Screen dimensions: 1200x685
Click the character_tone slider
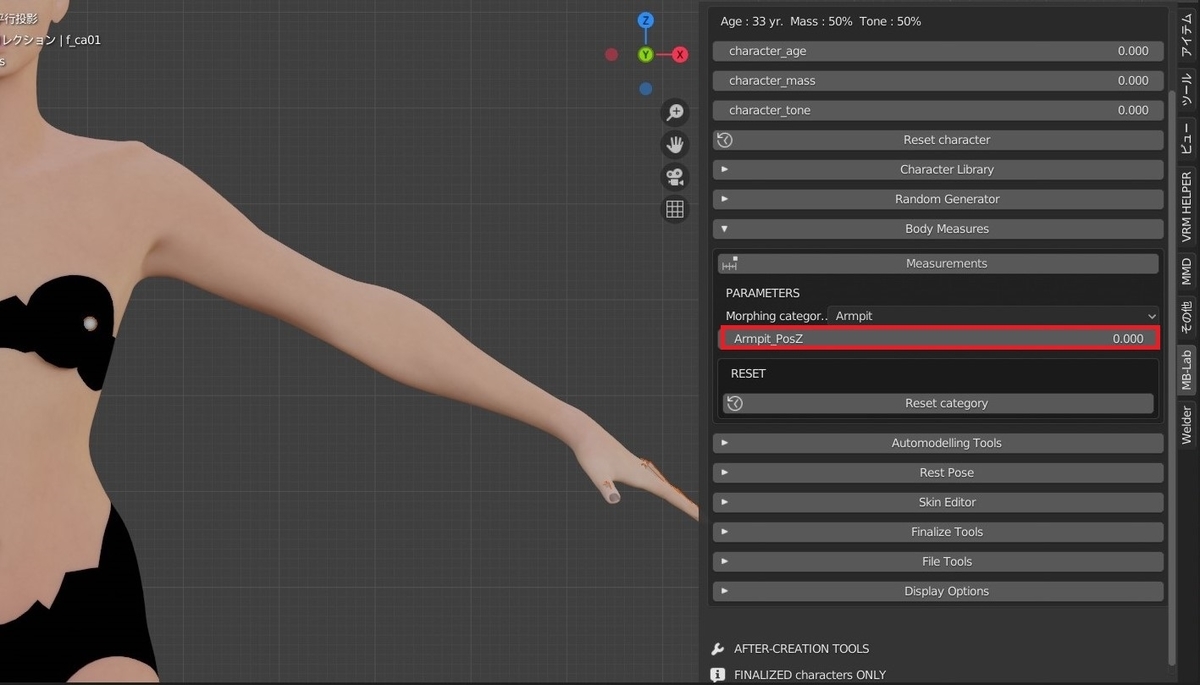[x=938, y=110]
